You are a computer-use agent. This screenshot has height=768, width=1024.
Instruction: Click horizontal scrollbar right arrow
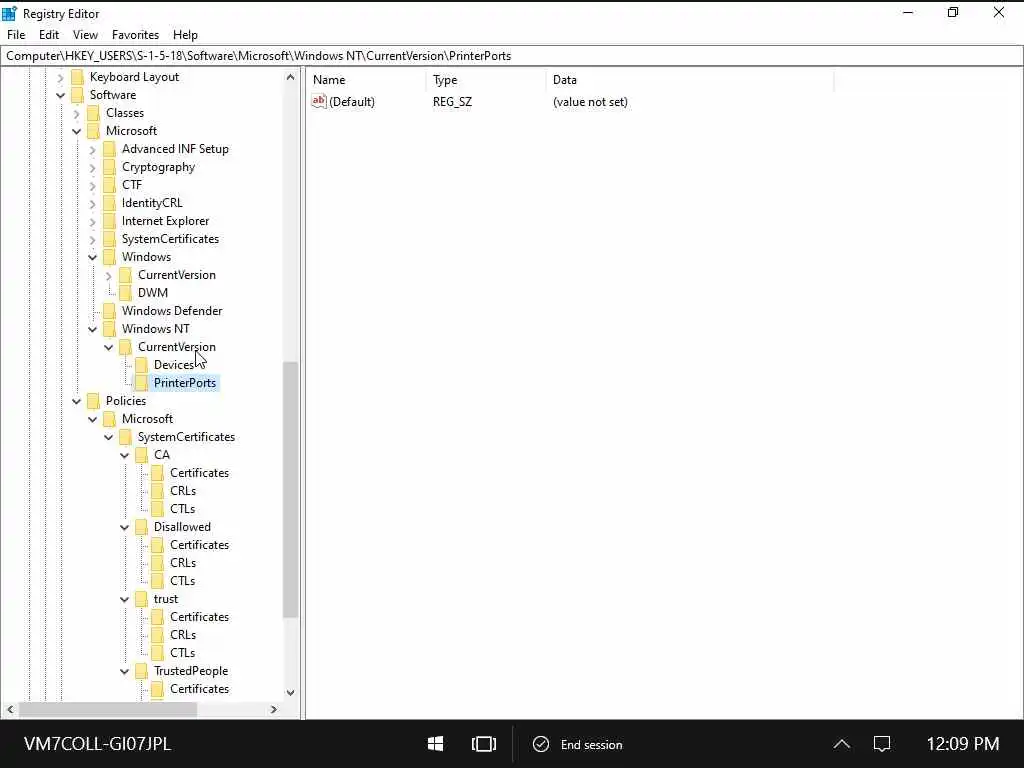click(x=274, y=709)
